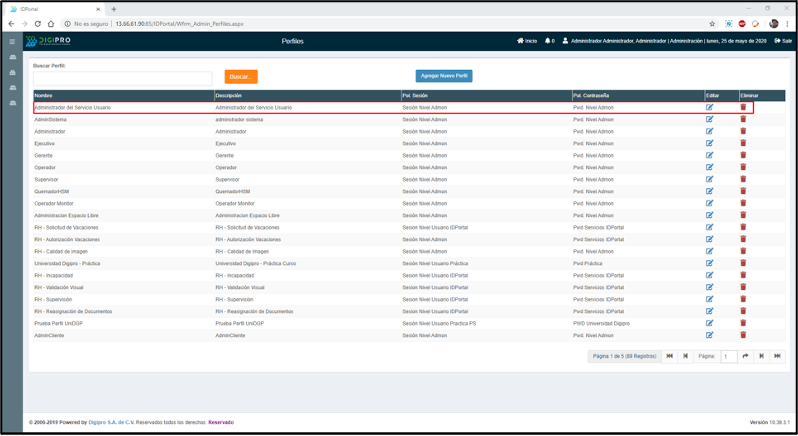Toggle the hamburger sidebar menu
This screenshot has width=798, height=436.
pyautogui.click(x=12, y=41)
